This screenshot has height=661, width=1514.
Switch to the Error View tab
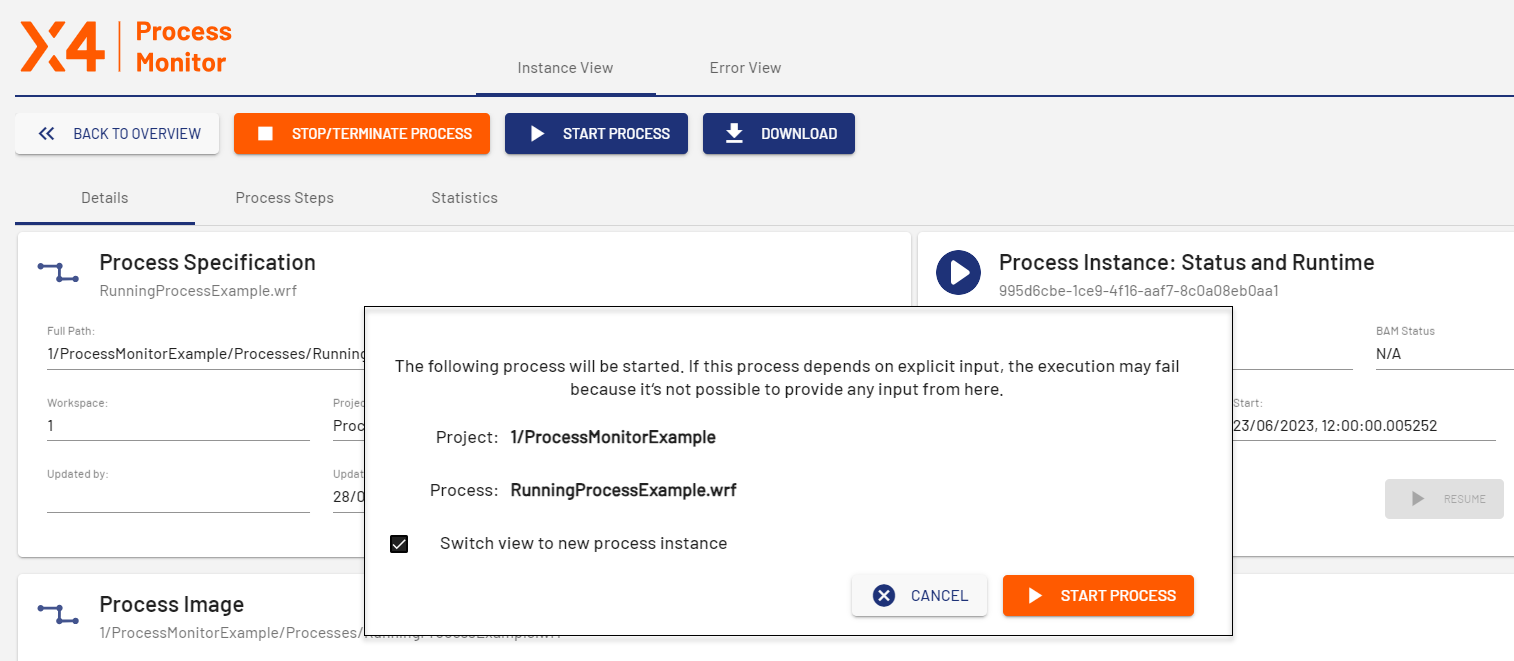click(x=745, y=68)
